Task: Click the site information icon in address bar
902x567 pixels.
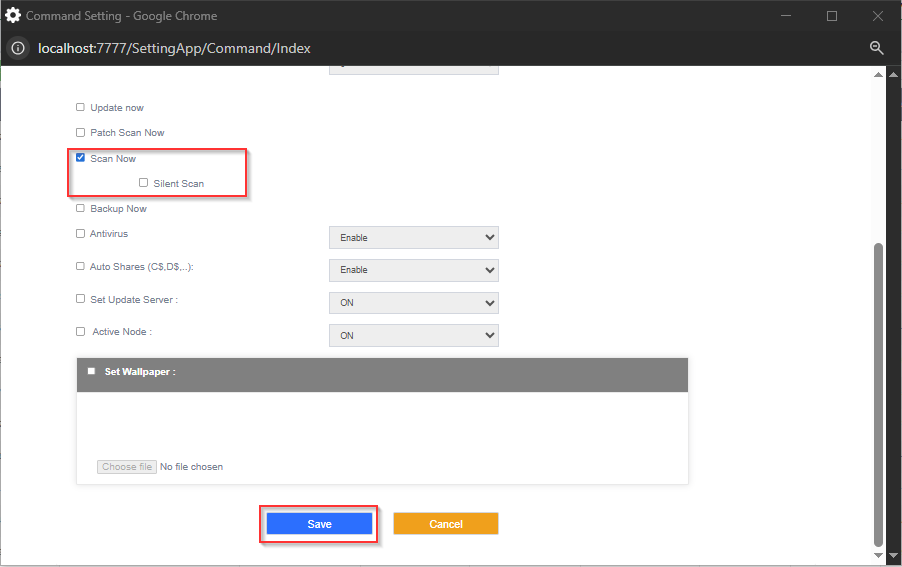Action: [17, 48]
